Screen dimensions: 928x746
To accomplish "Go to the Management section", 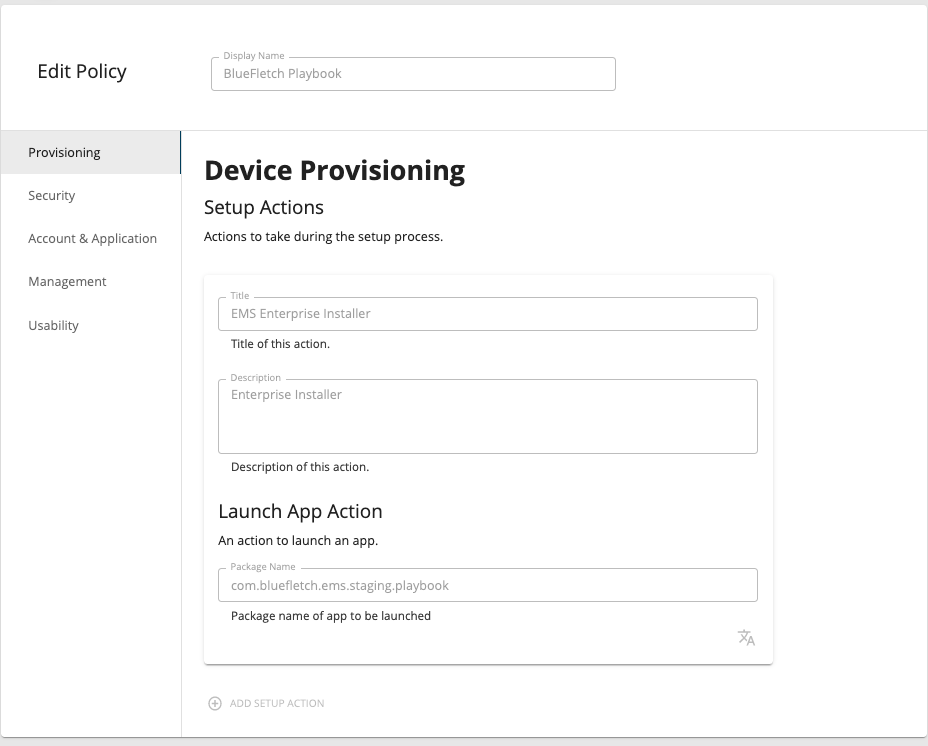I will [x=91, y=282].
